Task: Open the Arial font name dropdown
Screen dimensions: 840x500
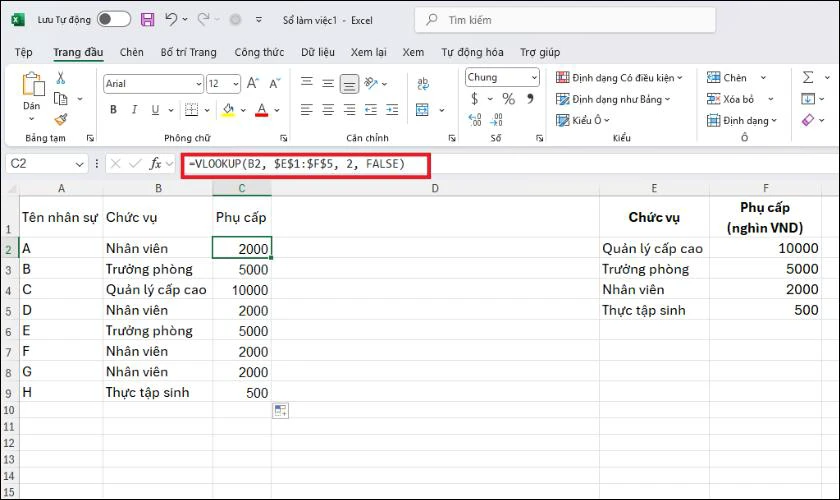Action: (x=199, y=84)
